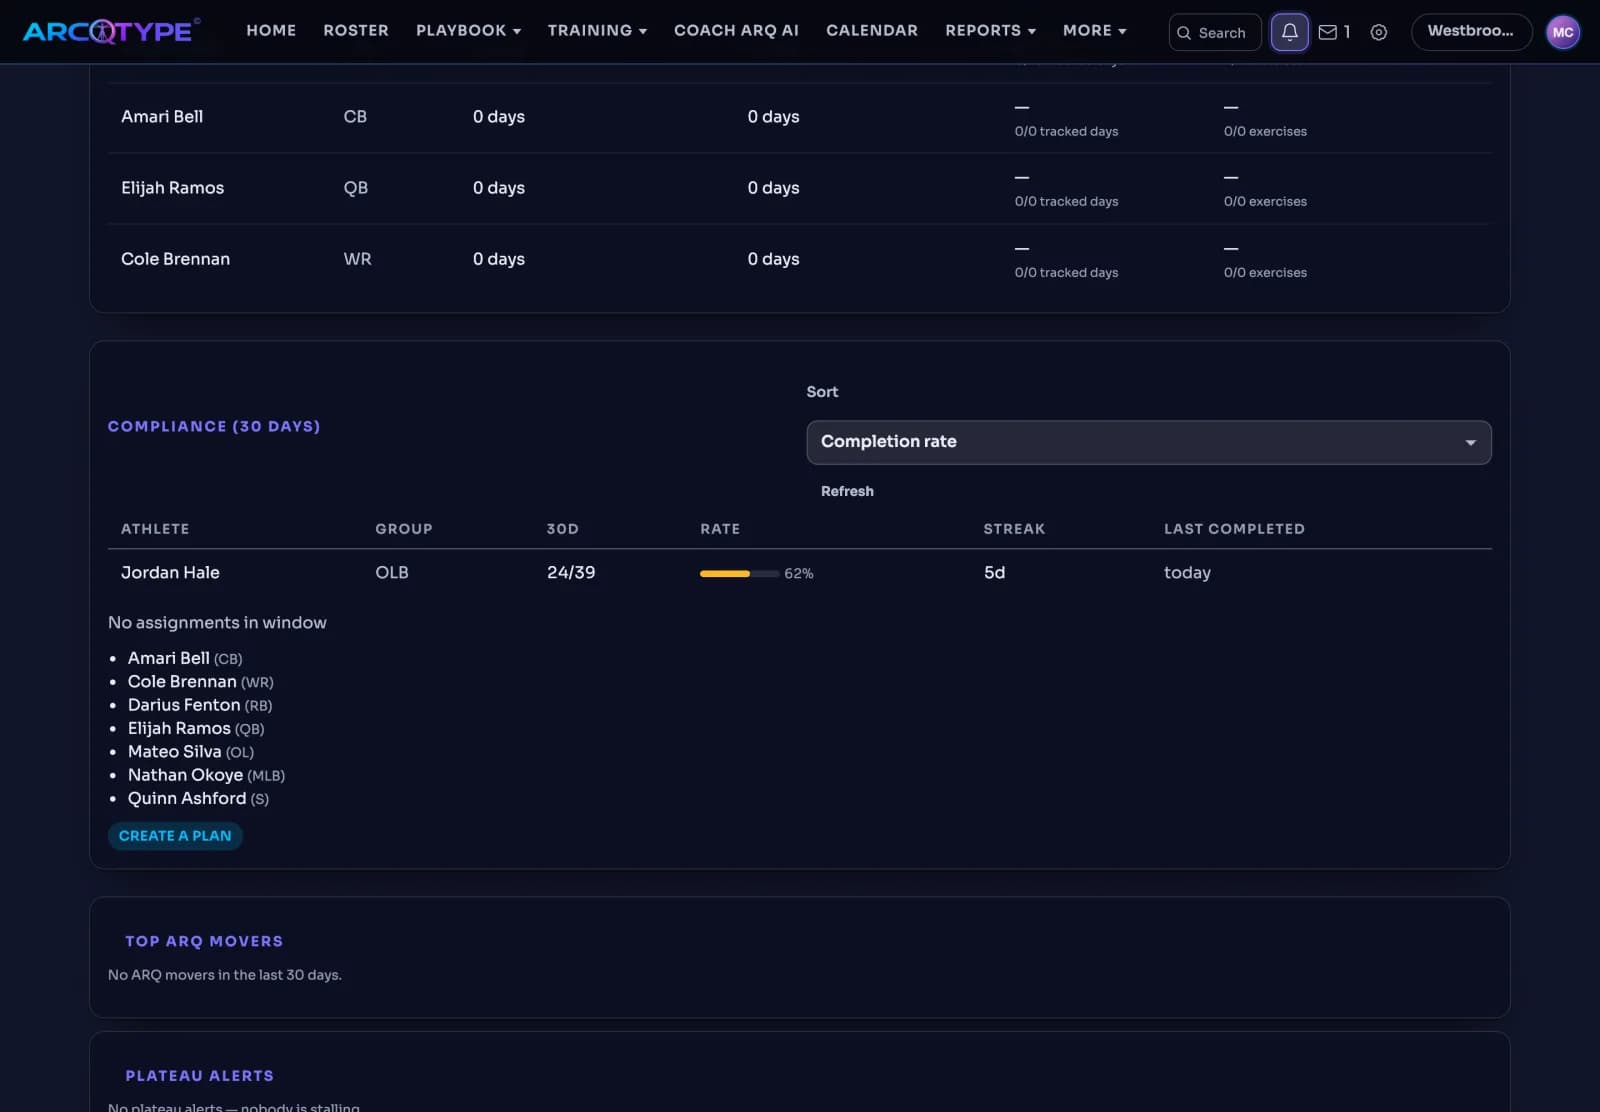The width and height of the screenshot is (1600, 1112).
Task: Click Cole Brennan's 0/0 exercises
Action: click(1265, 272)
